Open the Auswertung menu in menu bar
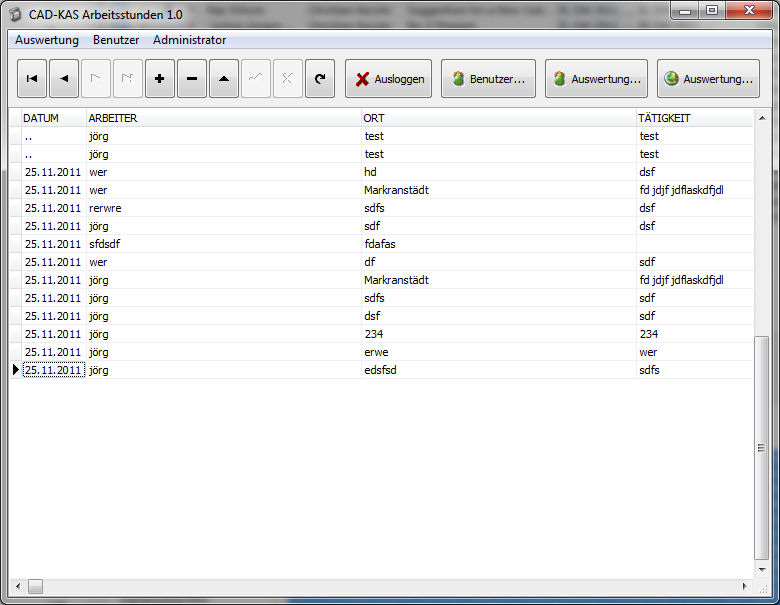The width and height of the screenshot is (780, 605). click(x=47, y=40)
